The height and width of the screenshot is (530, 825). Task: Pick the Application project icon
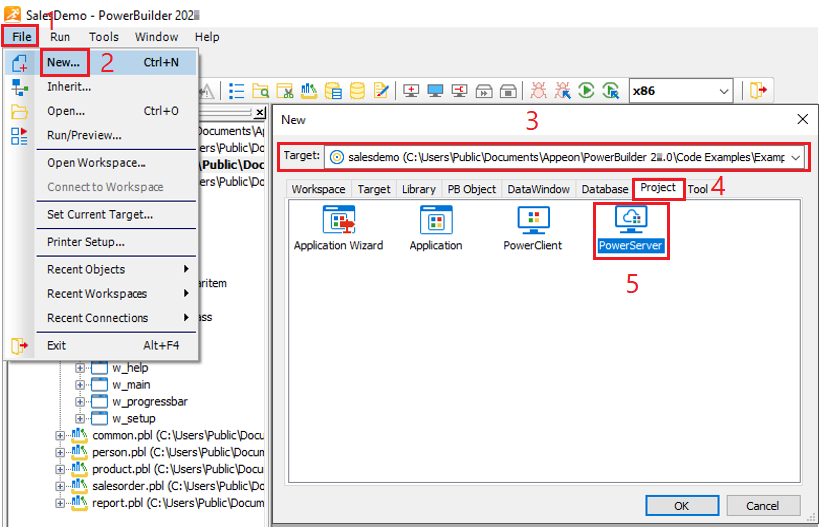pos(436,229)
